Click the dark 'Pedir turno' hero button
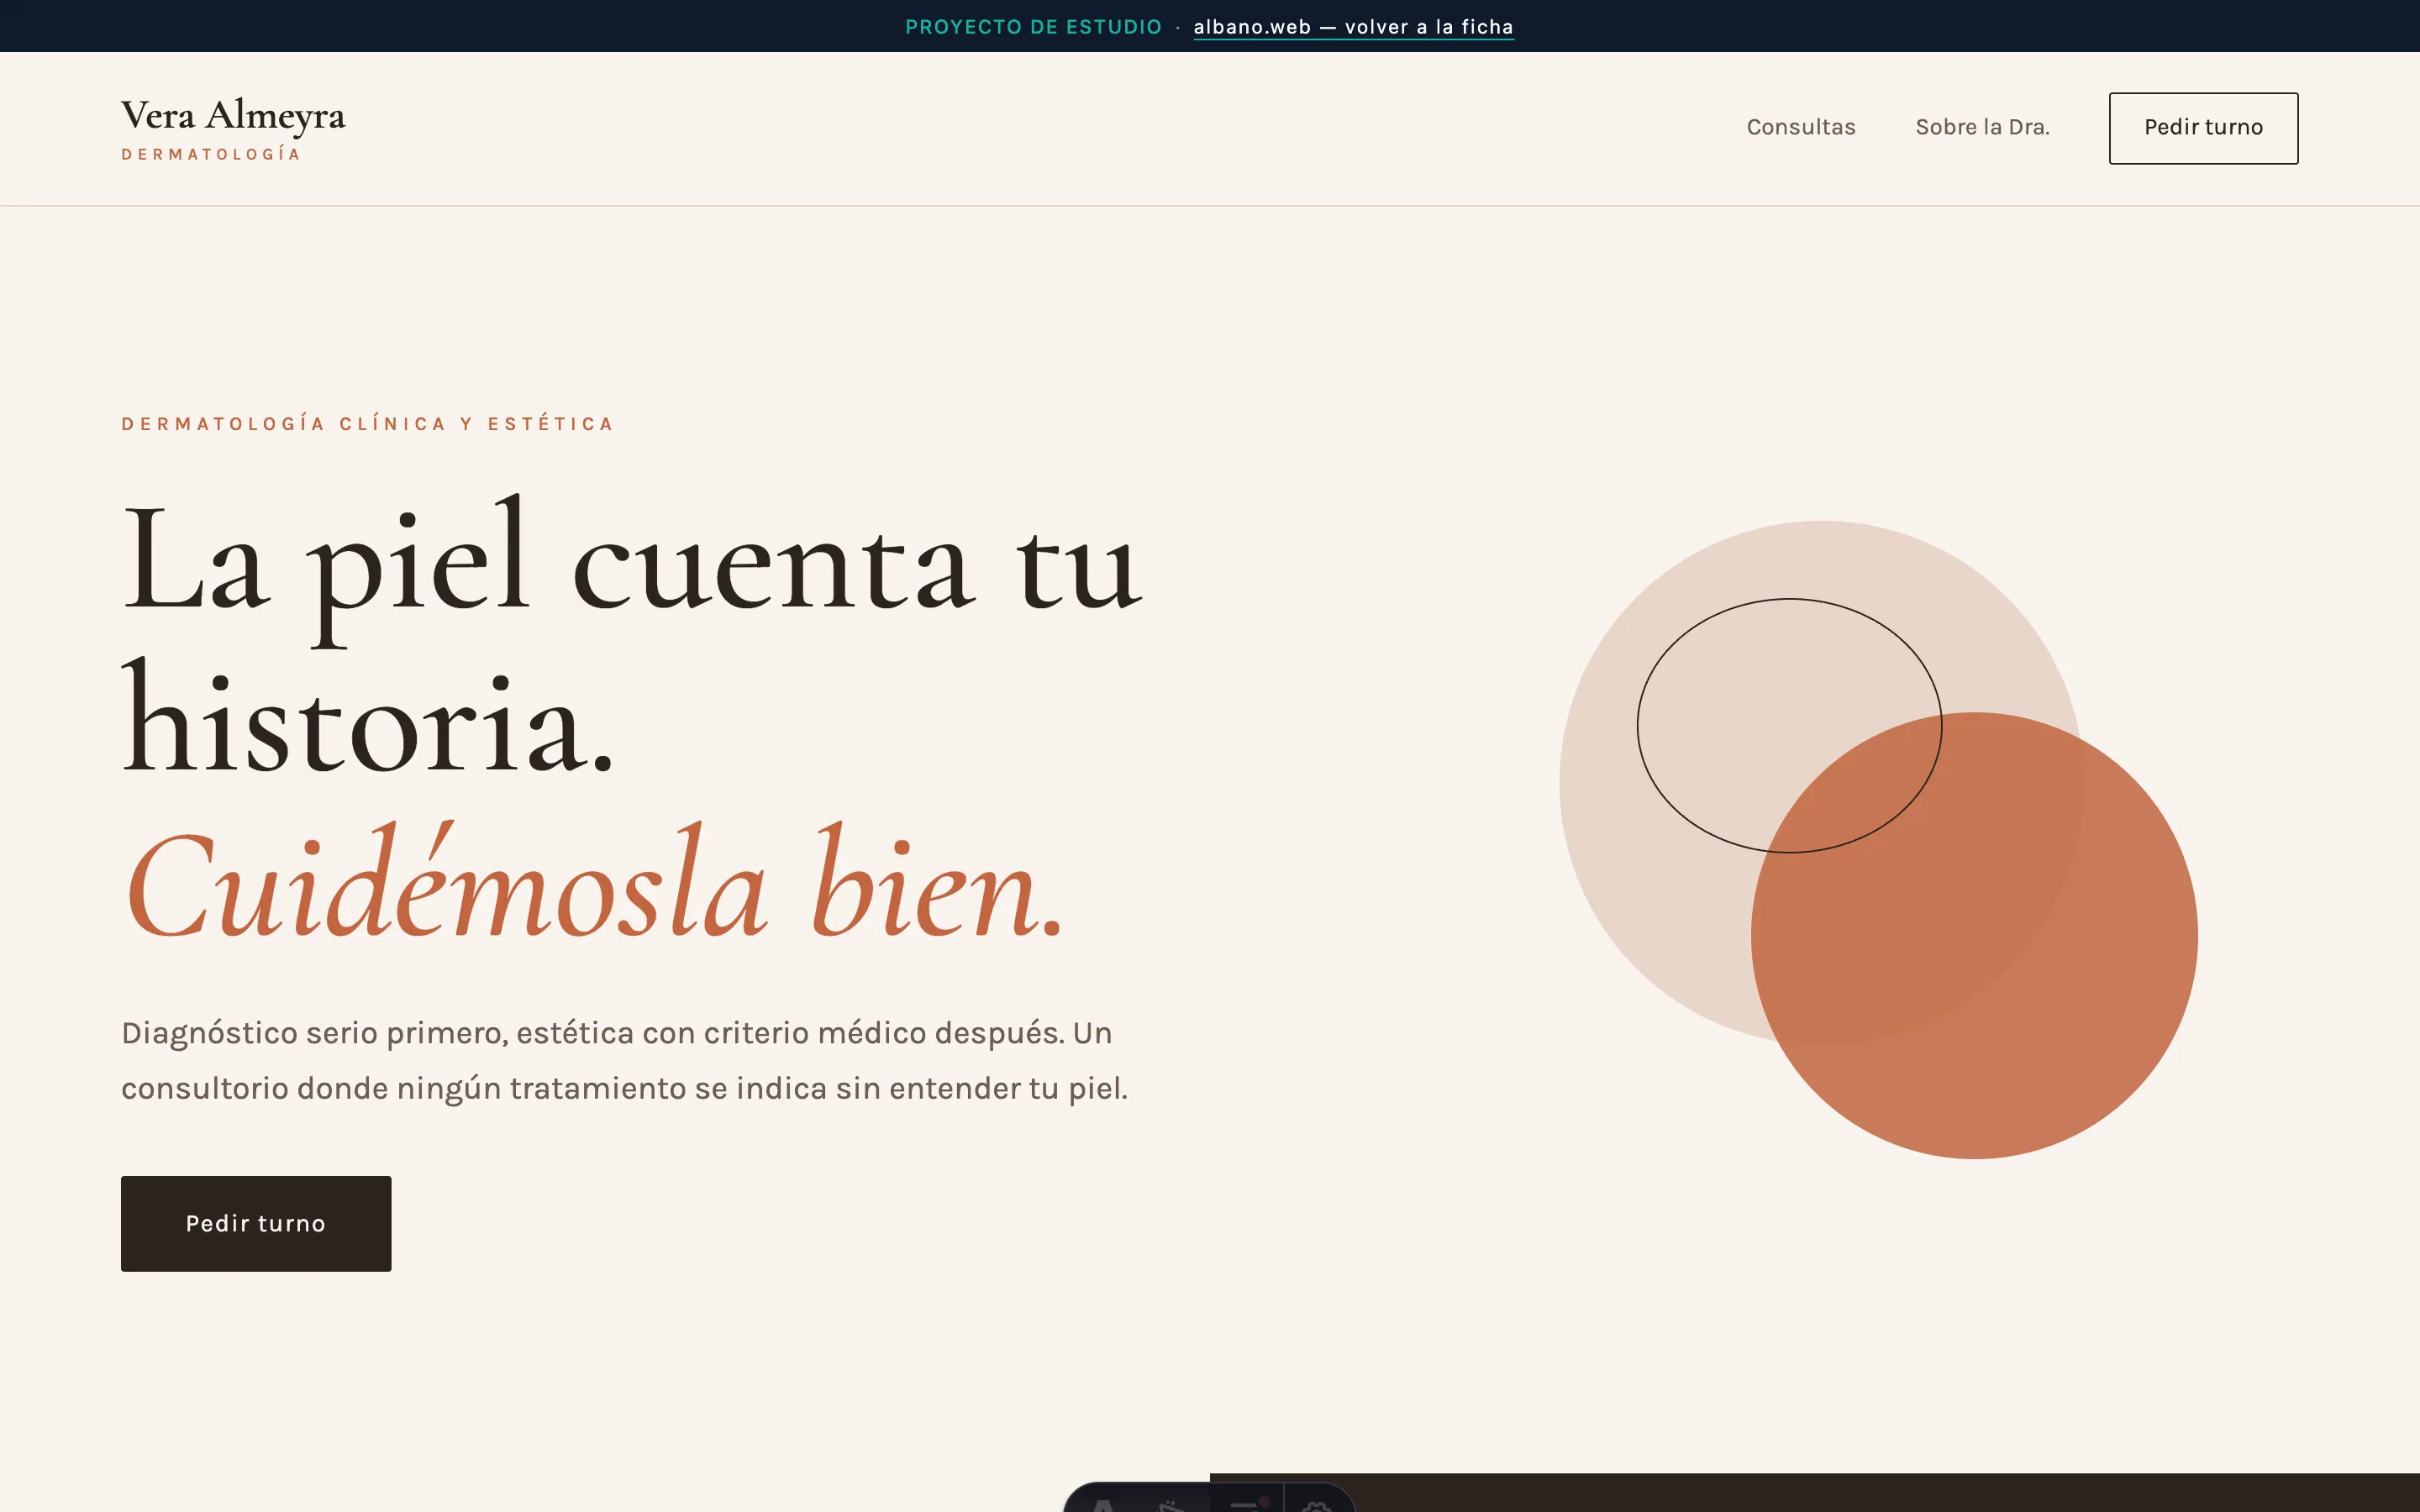 (256, 1223)
